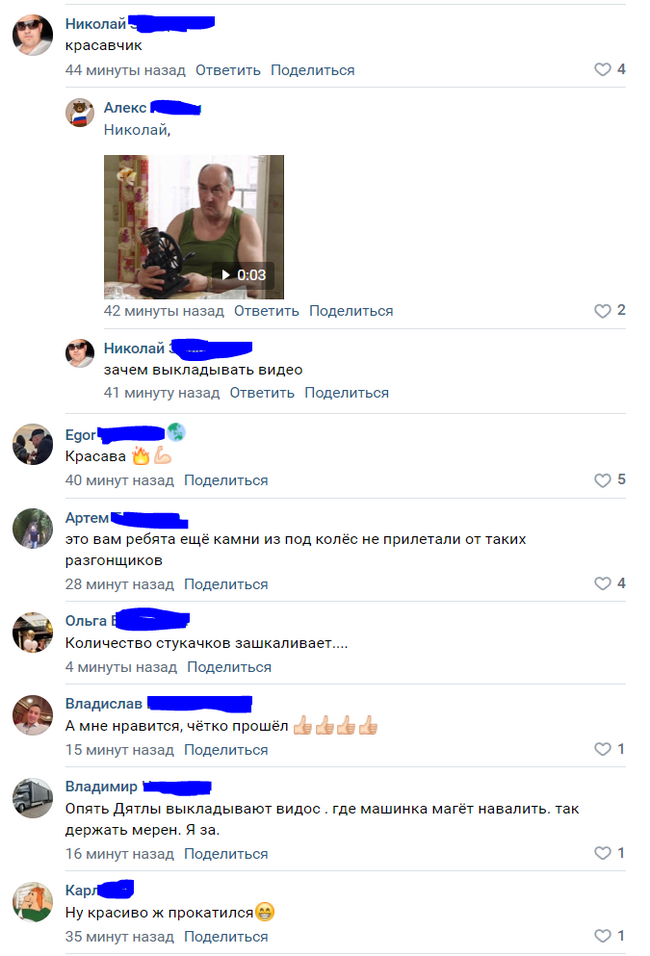Viewport: 650px width, 956px height.
Task: Like Артем's comment about stones
Action: click(602, 583)
